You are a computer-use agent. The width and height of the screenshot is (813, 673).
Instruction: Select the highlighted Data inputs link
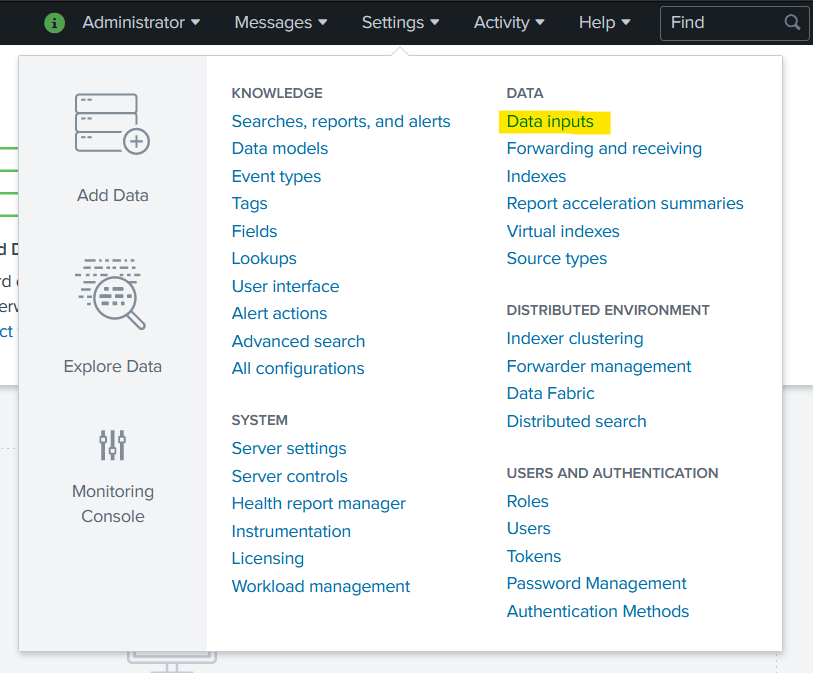click(x=550, y=121)
